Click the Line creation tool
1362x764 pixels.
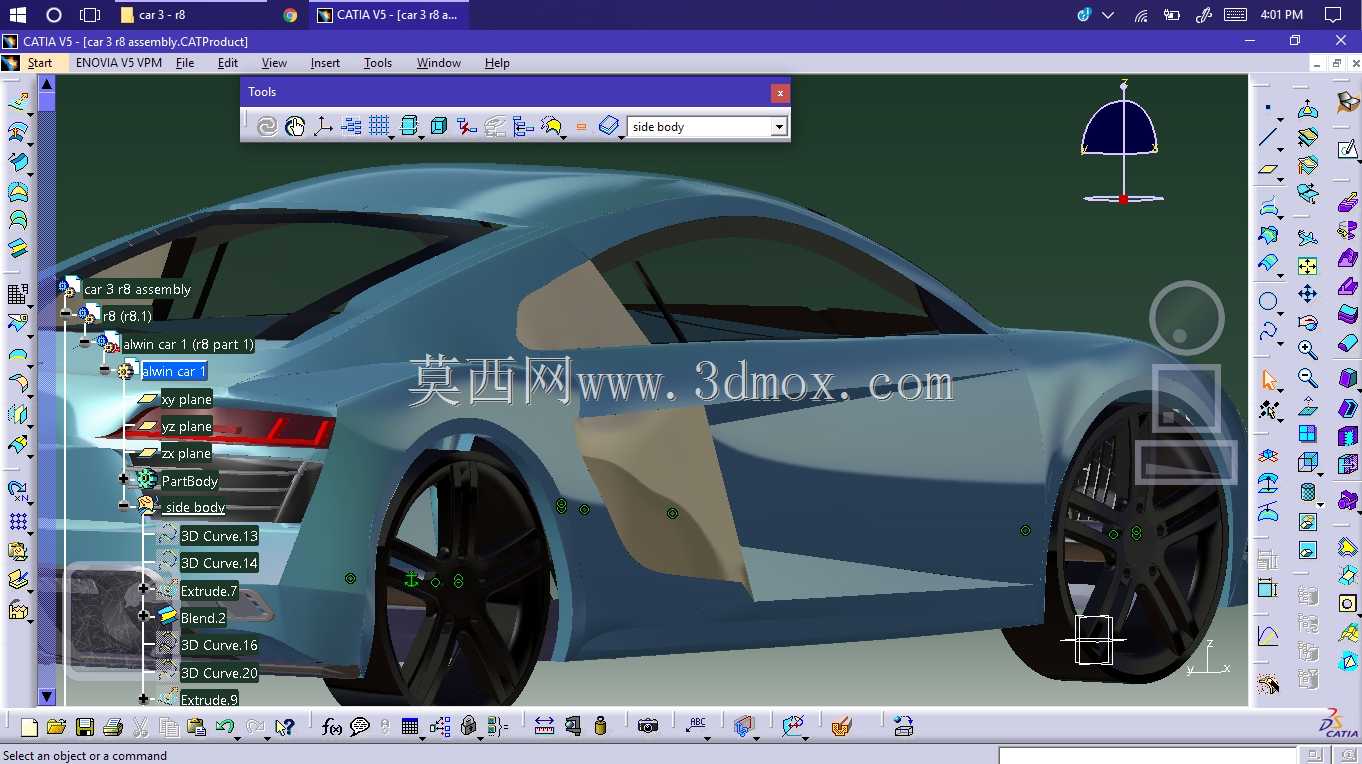(1269, 138)
